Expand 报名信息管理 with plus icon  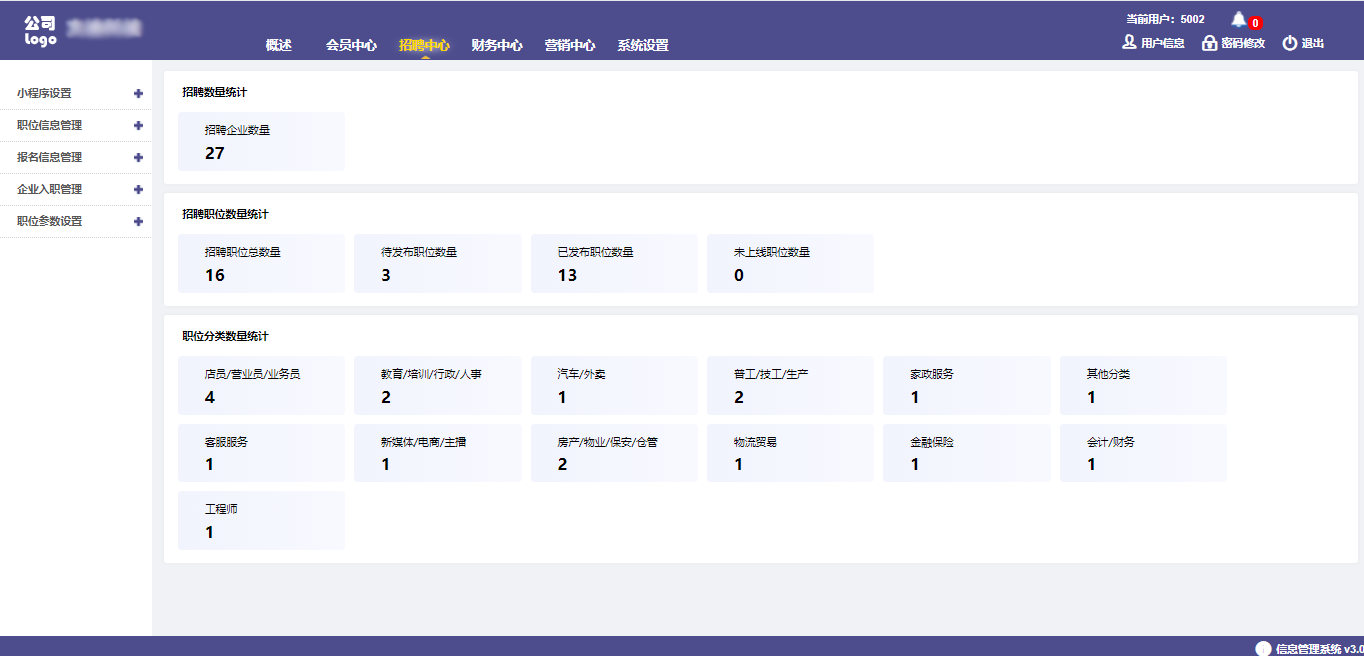pyautogui.click(x=138, y=158)
